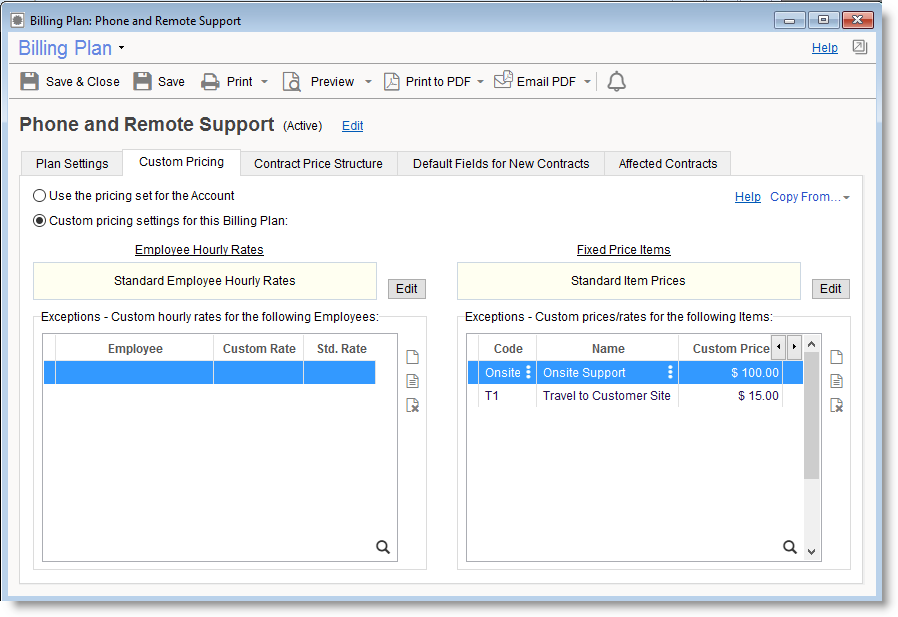The height and width of the screenshot is (617, 898).
Task: Add new item price exception icon
Action: click(x=837, y=357)
